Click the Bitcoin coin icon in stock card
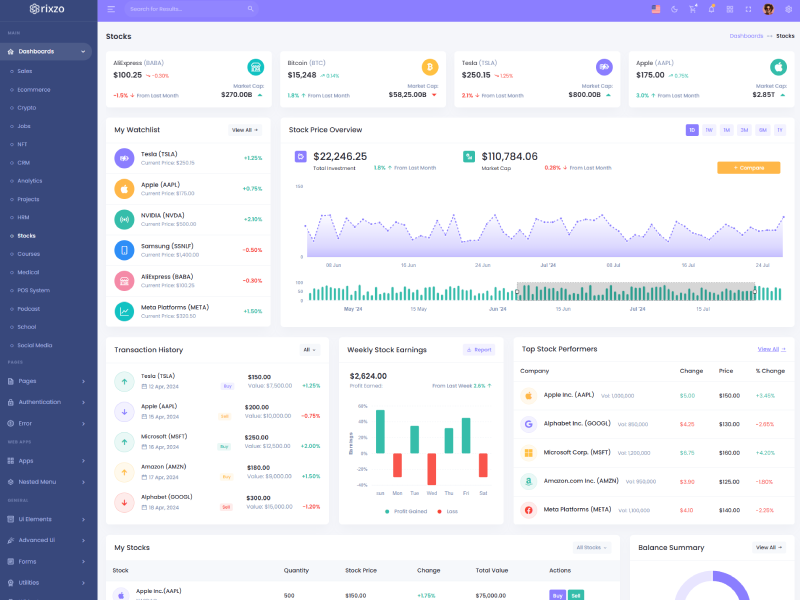 (430, 67)
